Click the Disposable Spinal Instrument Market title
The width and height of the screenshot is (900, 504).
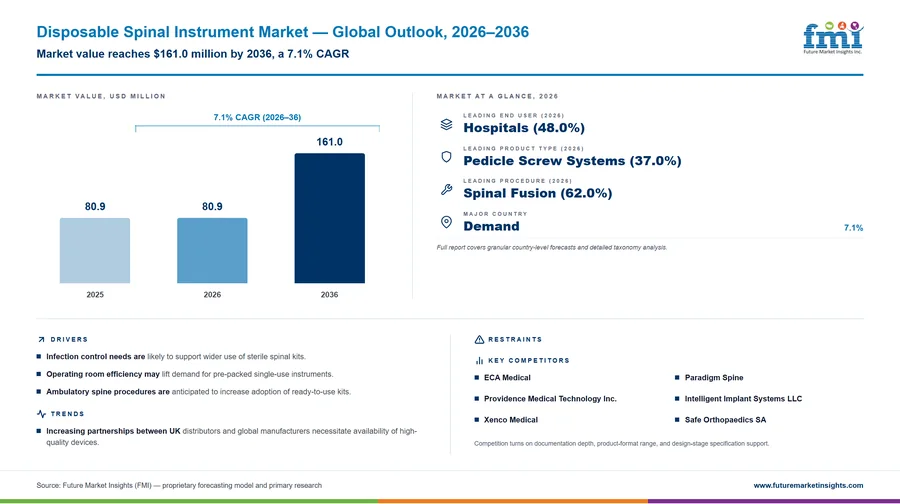pyautogui.click(x=282, y=32)
